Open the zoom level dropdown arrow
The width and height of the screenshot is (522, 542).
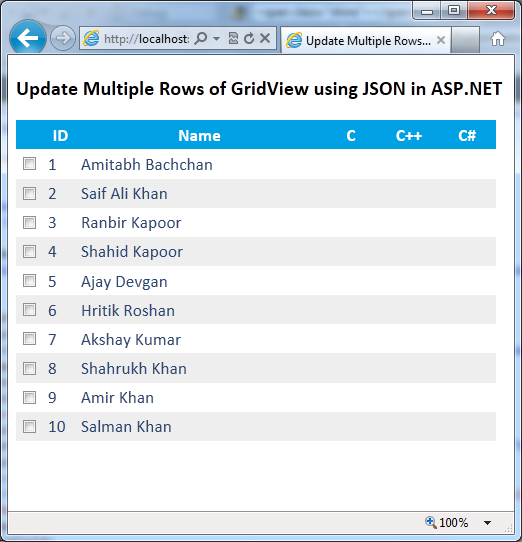click(487, 523)
